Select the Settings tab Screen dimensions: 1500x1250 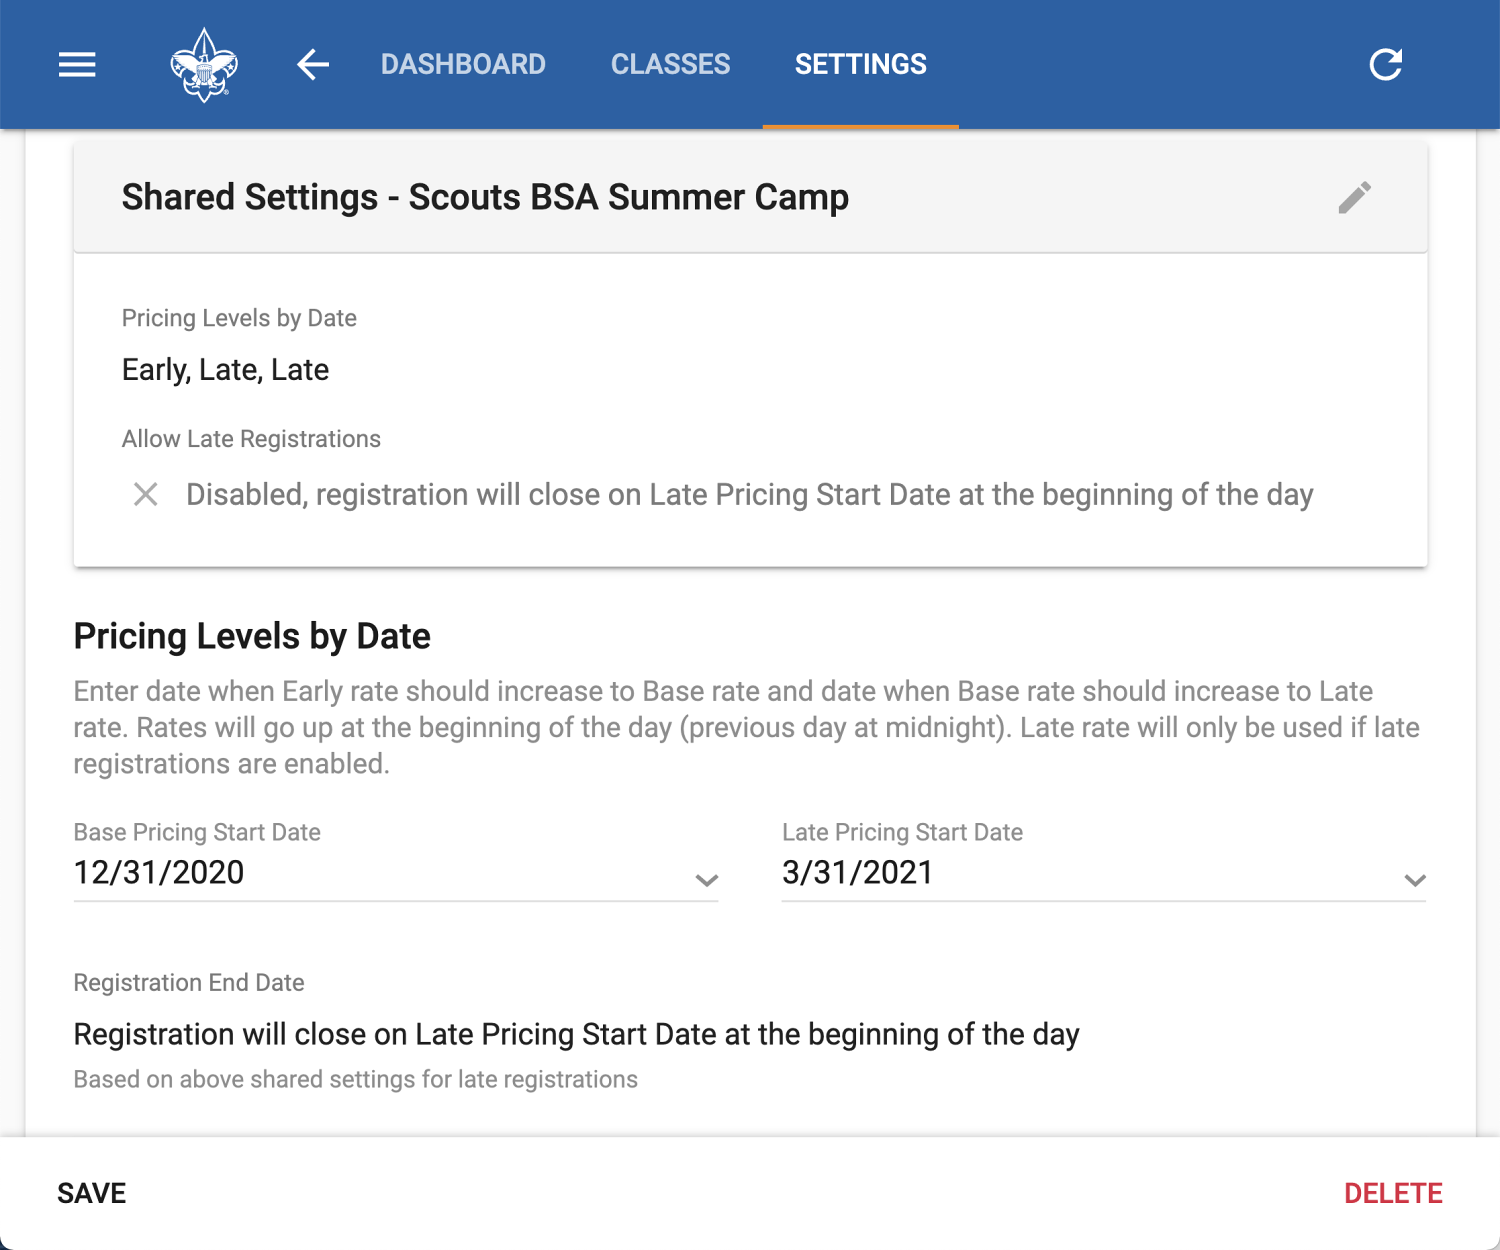click(x=861, y=65)
